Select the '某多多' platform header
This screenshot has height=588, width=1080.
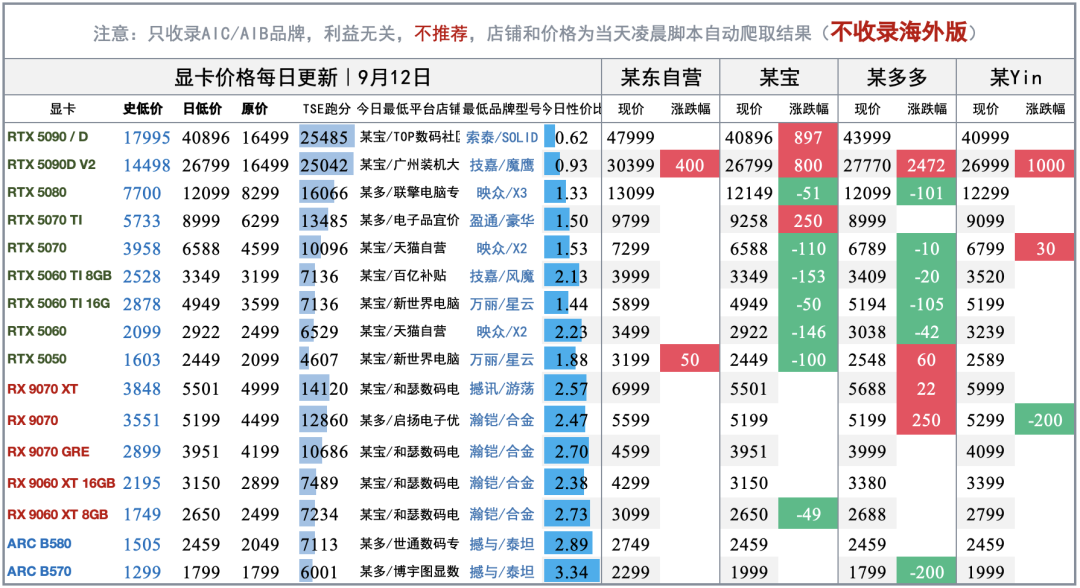pyautogui.click(x=897, y=77)
